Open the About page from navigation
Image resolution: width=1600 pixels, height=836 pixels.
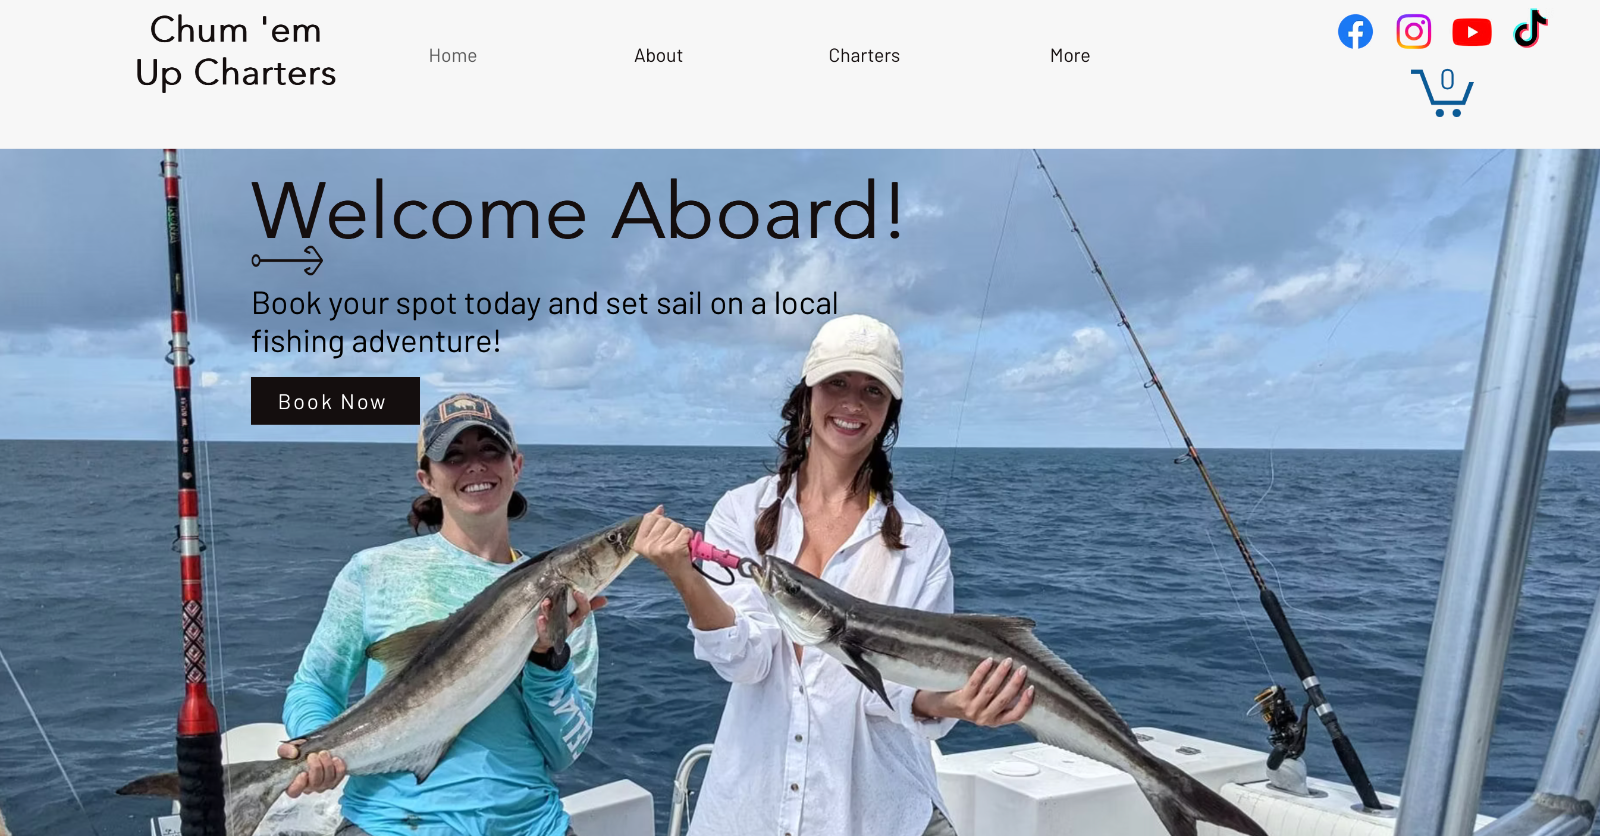point(658,56)
